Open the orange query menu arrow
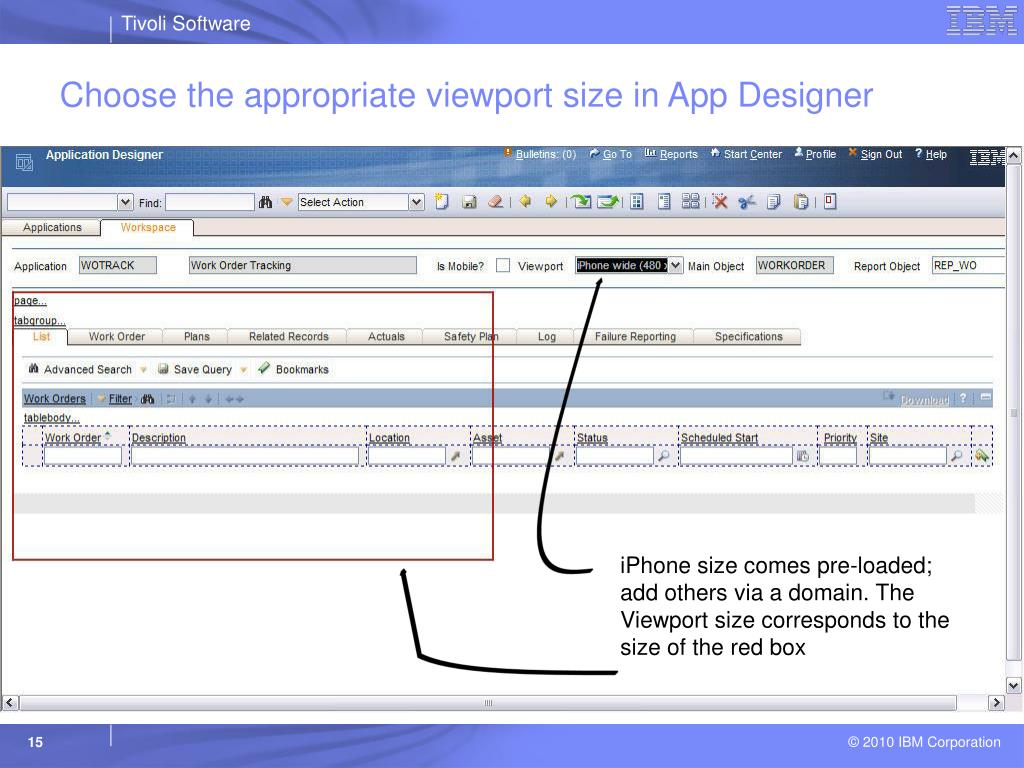1024x768 pixels. [286, 202]
